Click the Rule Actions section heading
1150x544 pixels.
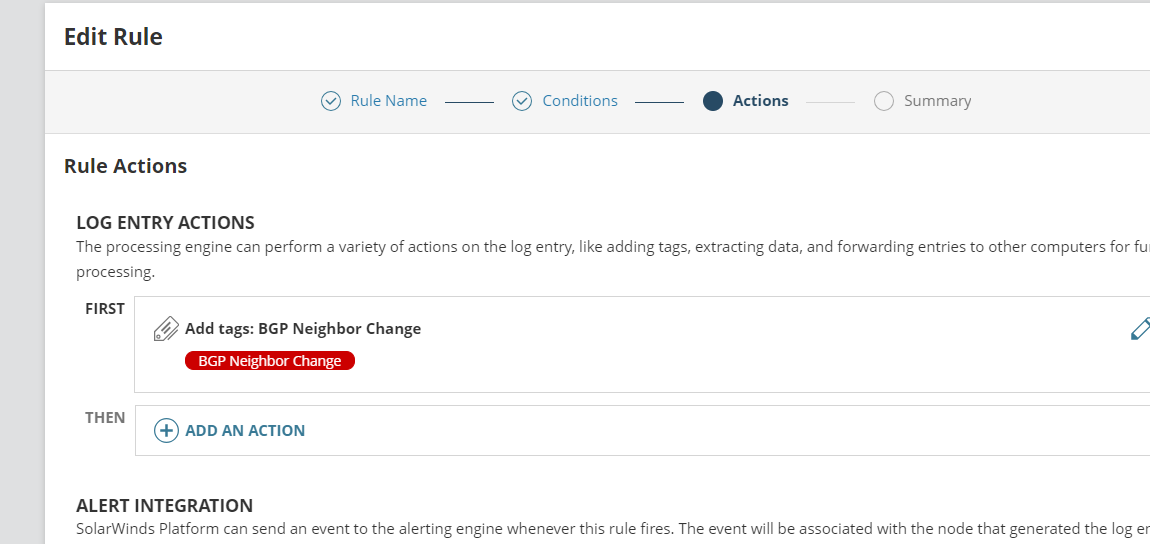coord(125,166)
